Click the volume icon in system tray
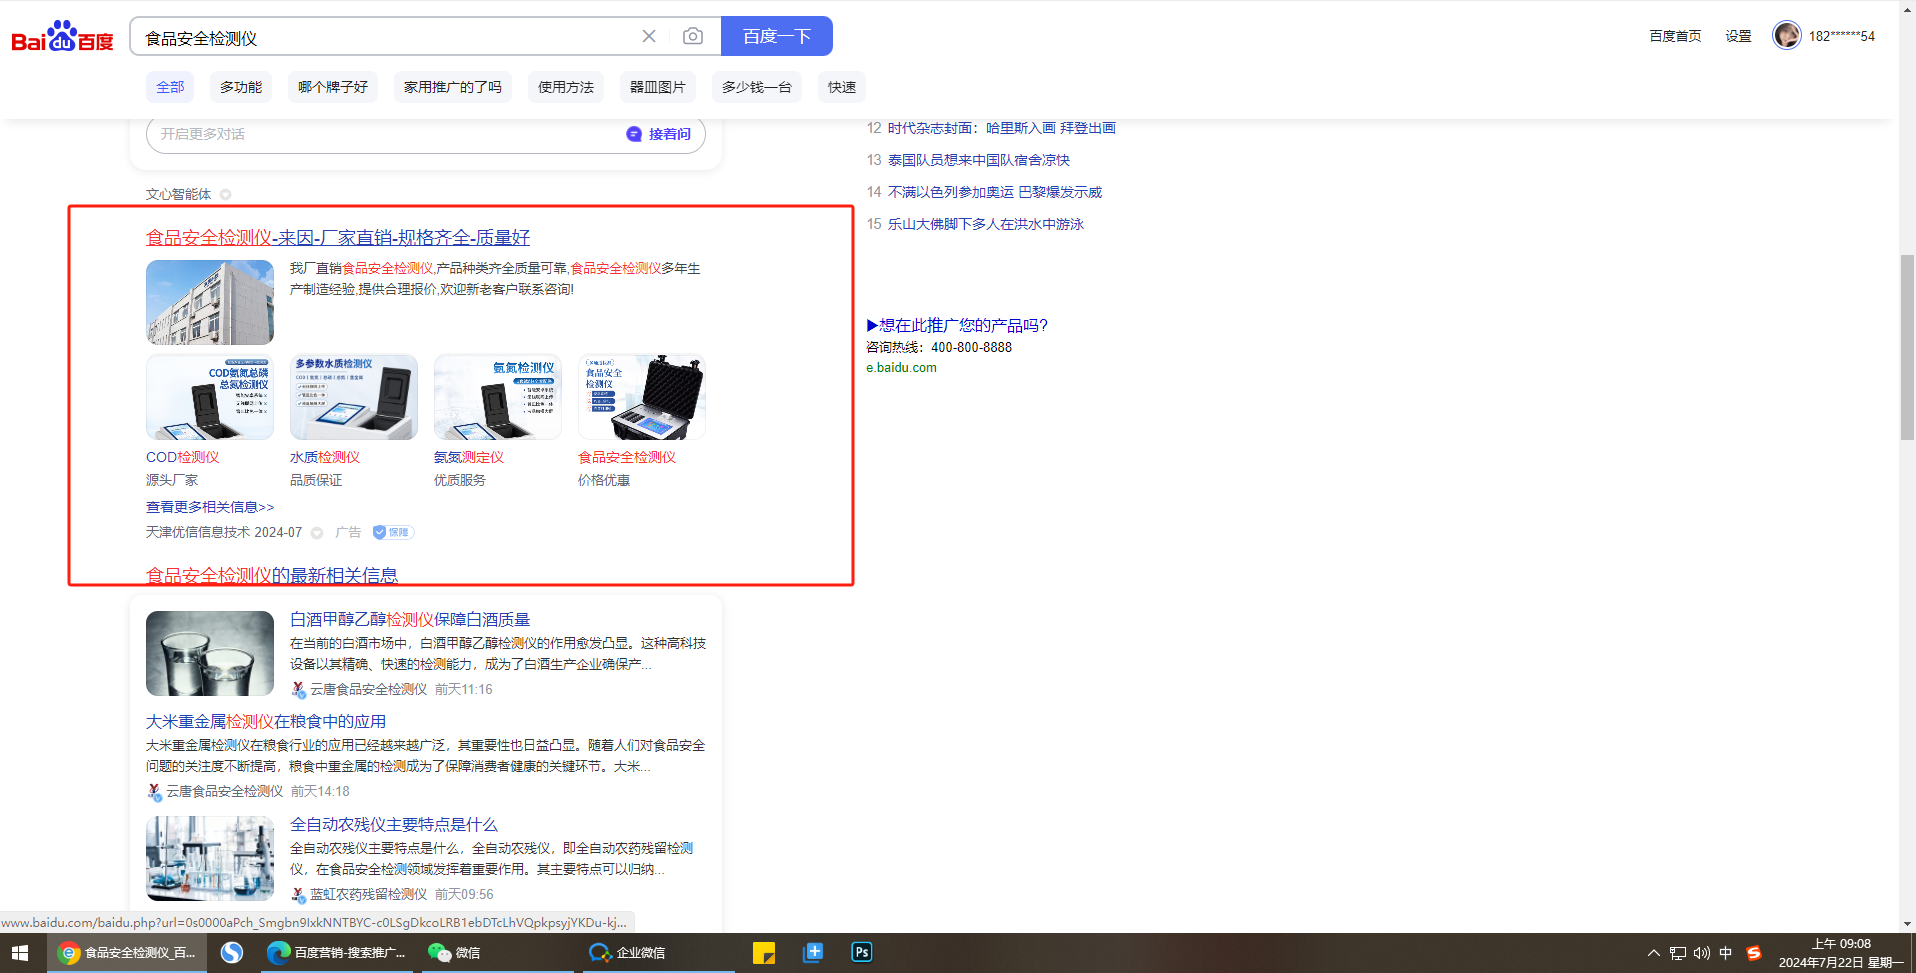Viewport: 1916px width, 973px height. (x=1702, y=953)
